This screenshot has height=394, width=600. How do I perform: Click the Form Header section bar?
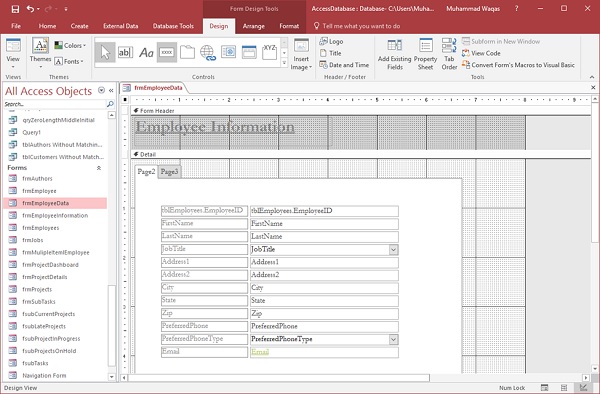click(x=360, y=111)
